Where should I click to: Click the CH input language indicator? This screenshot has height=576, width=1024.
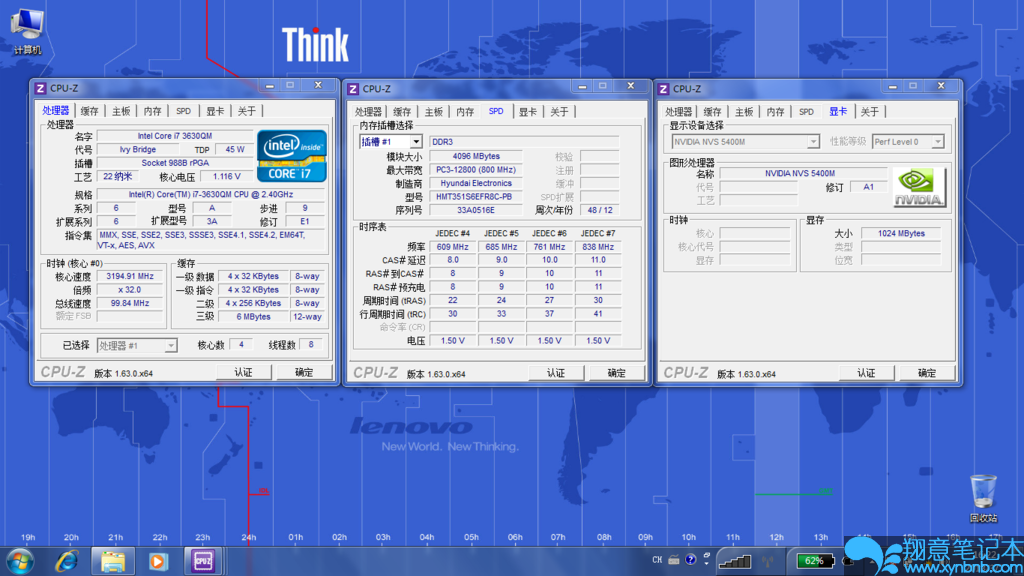pos(657,560)
